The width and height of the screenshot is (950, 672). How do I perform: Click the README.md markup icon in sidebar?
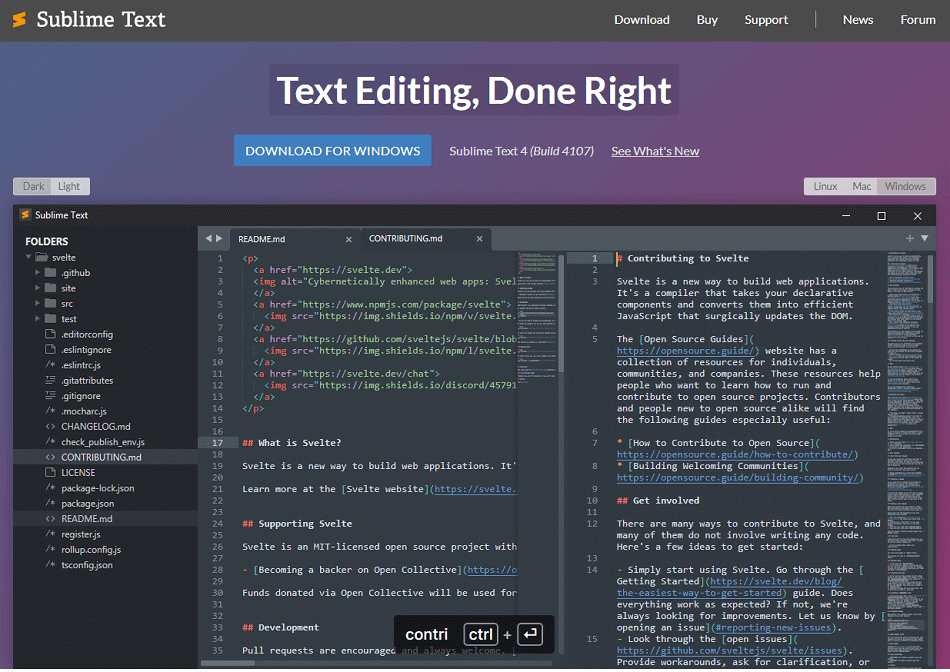coord(50,518)
